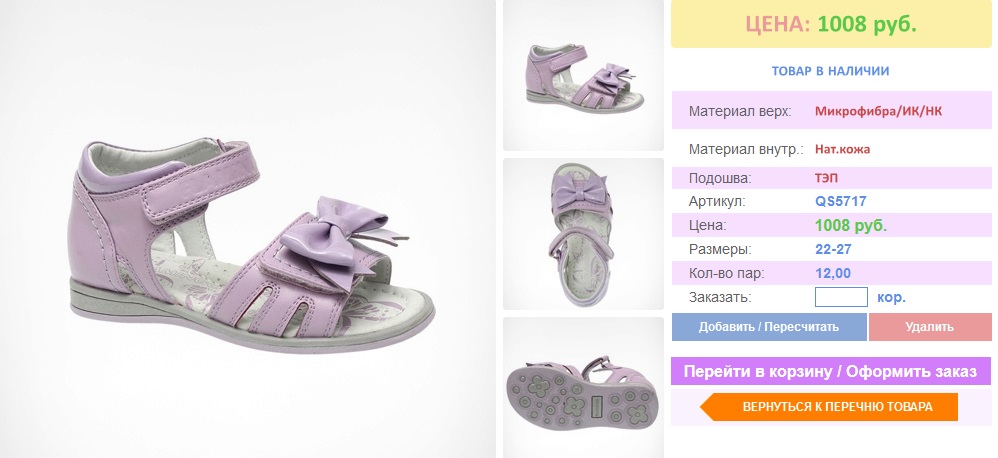Click the green 1008 руб. table price
The height and width of the screenshot is (458, 998).
point(851,225)
